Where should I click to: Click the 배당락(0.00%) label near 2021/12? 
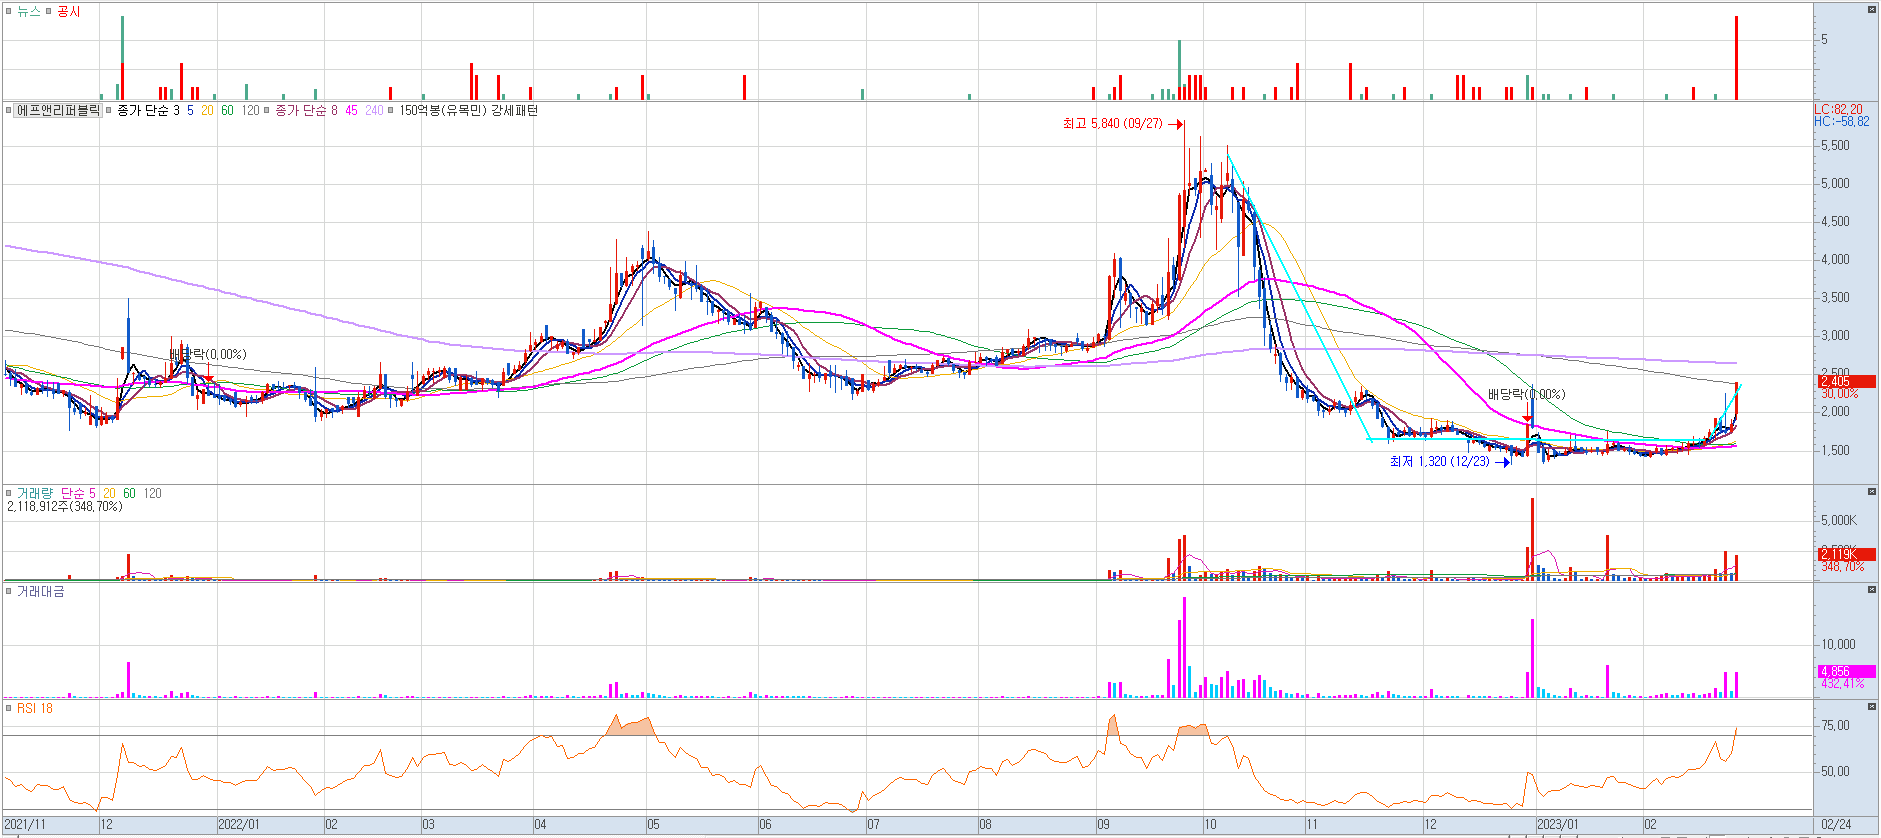tap(208, 354)
